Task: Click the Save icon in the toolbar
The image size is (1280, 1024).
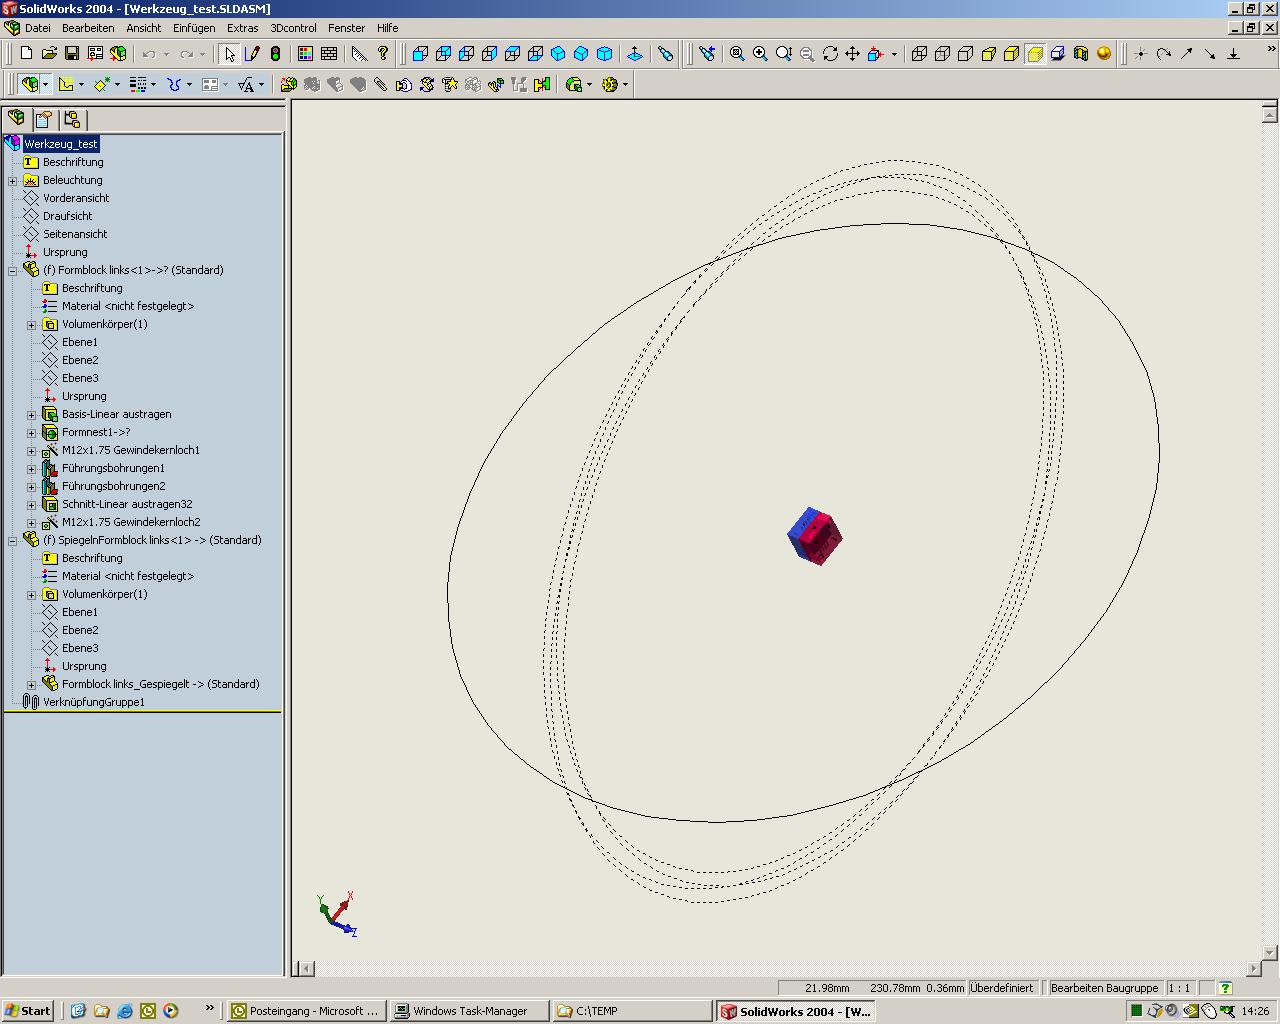Action: point(72,54)
